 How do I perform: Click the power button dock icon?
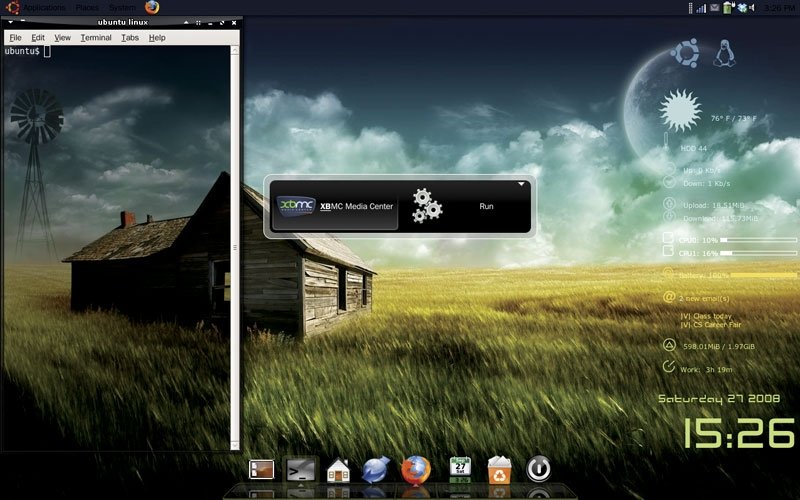coord(538,469)
